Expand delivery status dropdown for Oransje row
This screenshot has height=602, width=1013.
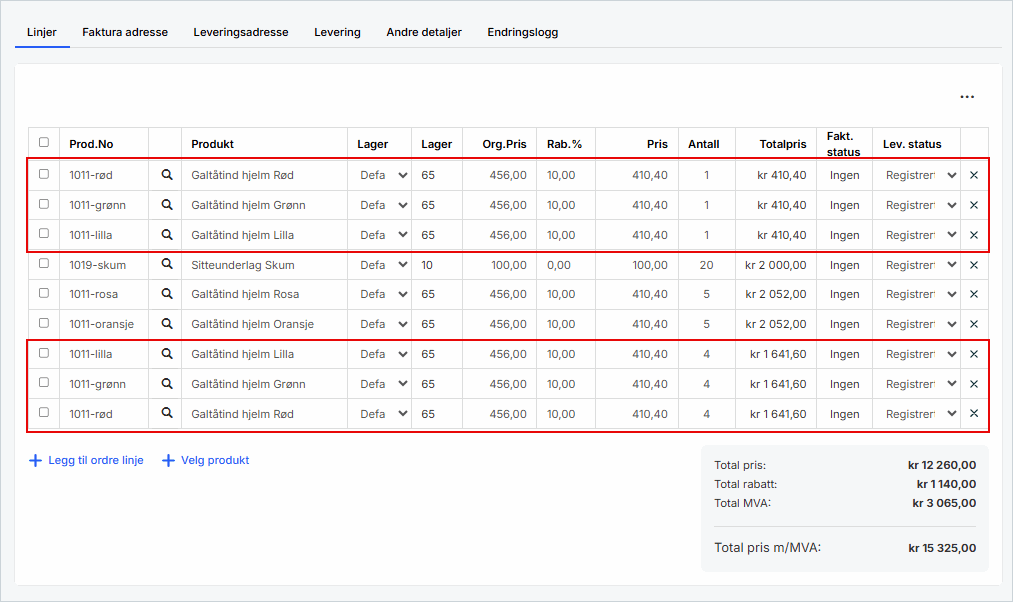pos(918,324)
